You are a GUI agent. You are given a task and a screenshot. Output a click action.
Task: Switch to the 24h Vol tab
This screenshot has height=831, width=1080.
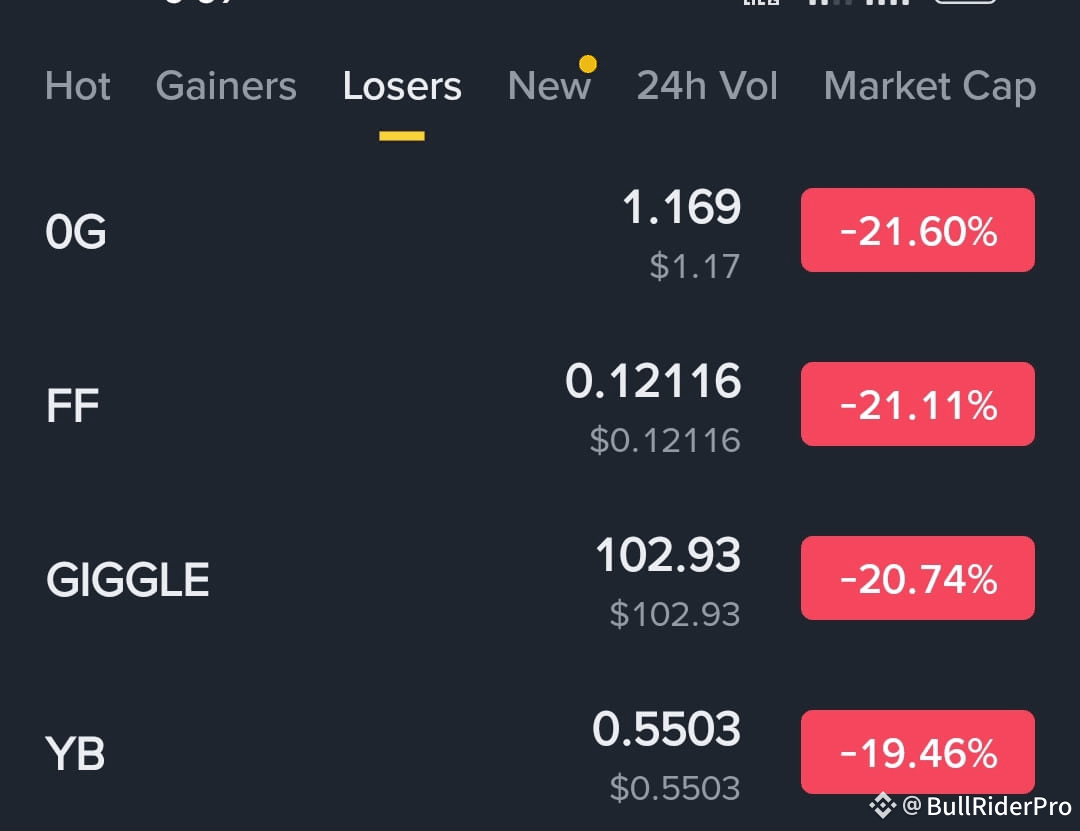[707, 87]
